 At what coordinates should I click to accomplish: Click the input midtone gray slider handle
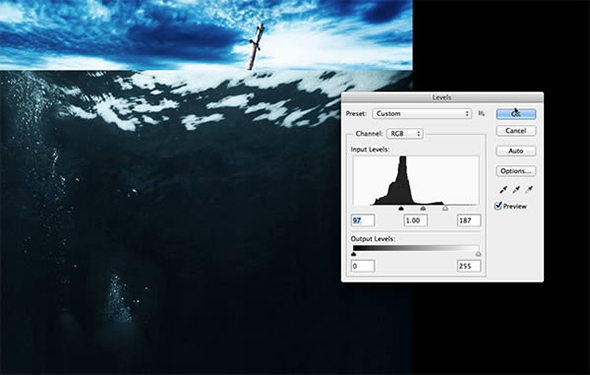click(423, 208)
